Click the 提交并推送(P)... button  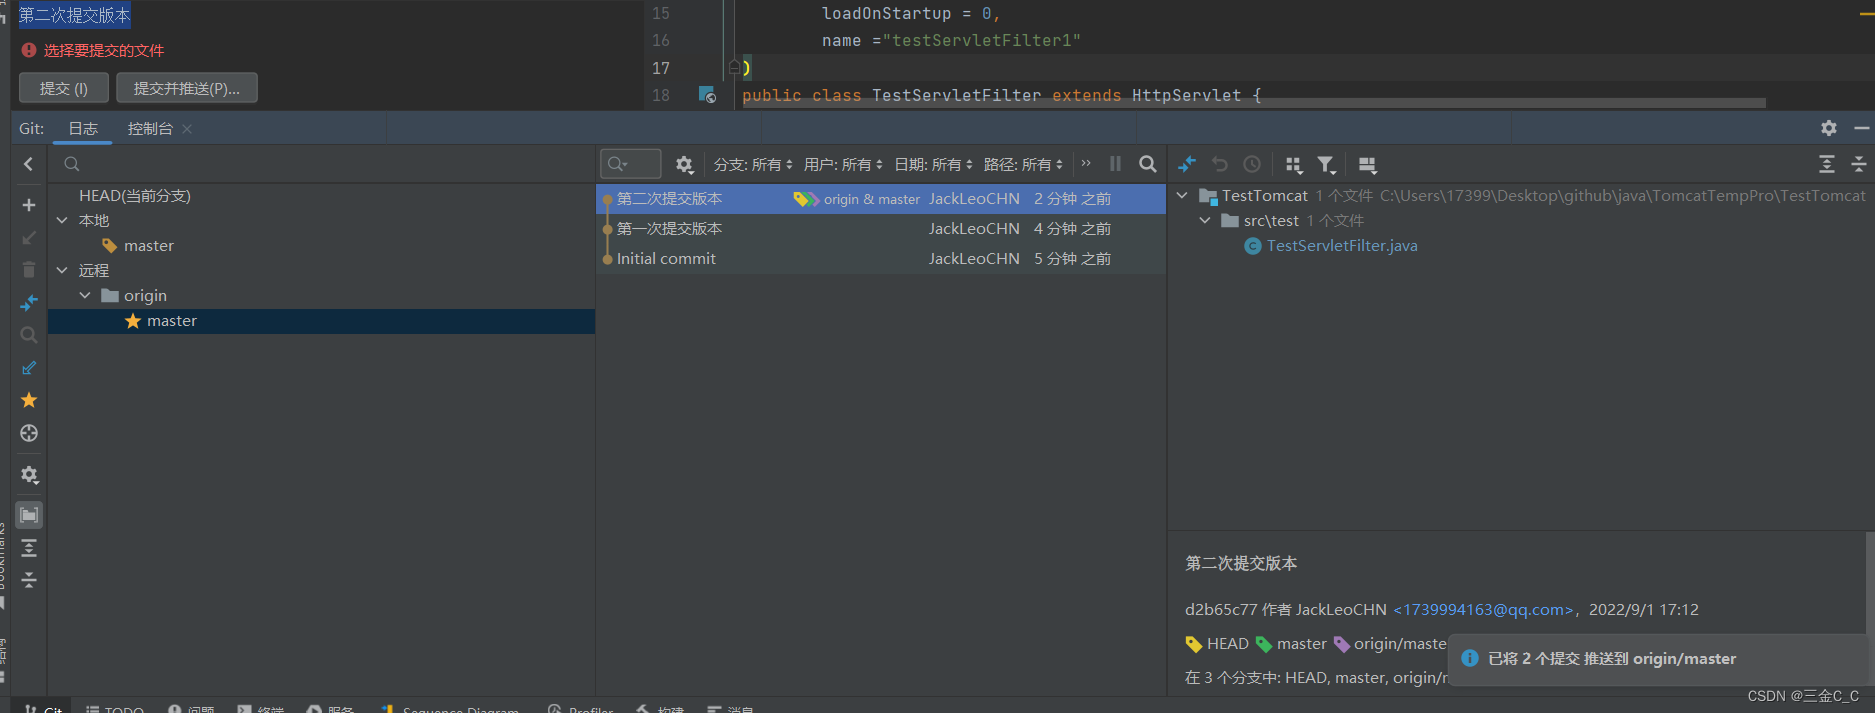click(187, 88)
